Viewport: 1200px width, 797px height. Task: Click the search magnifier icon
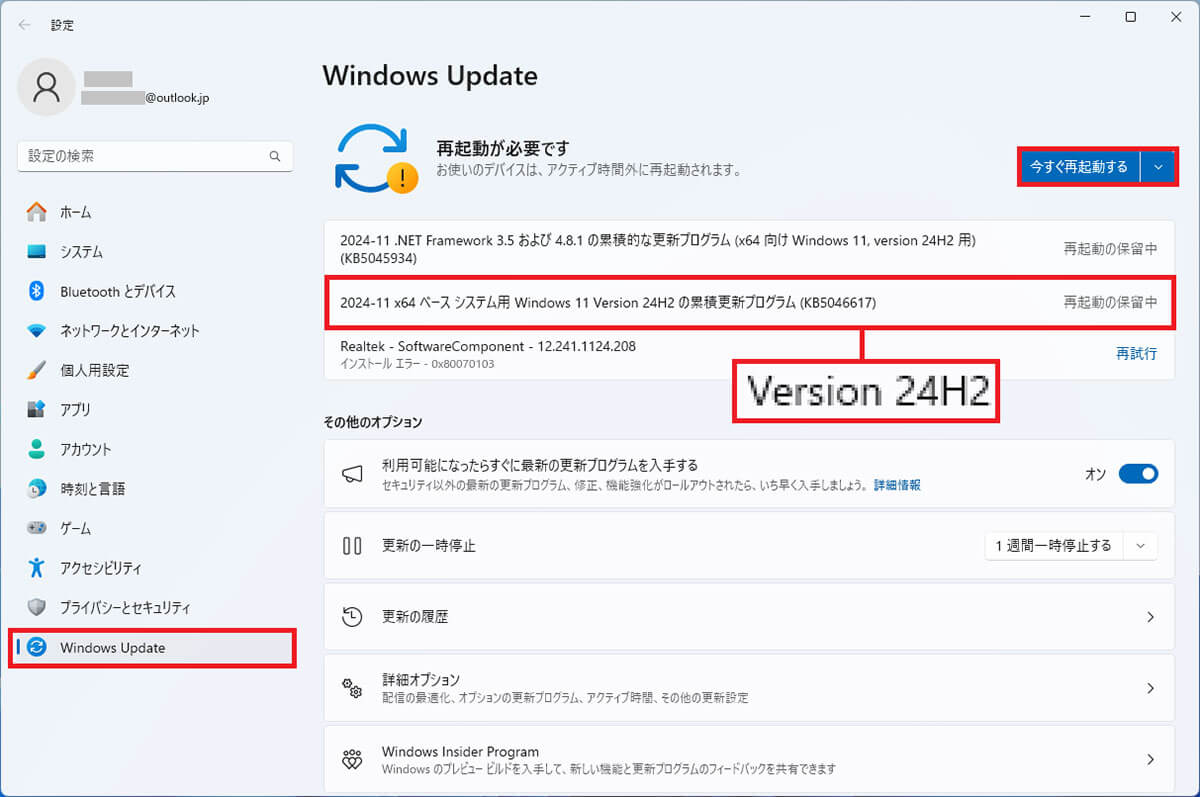point(275,157)
